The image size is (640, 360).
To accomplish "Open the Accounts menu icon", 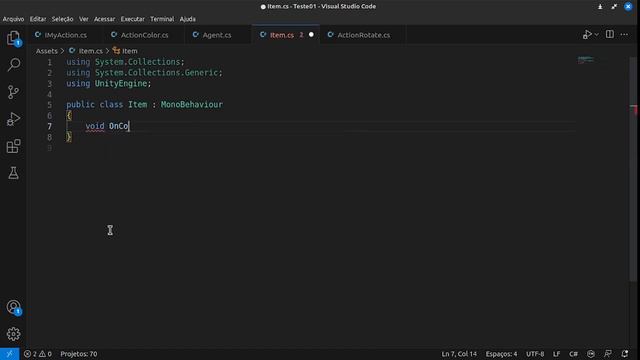I will tap(13, 307).
